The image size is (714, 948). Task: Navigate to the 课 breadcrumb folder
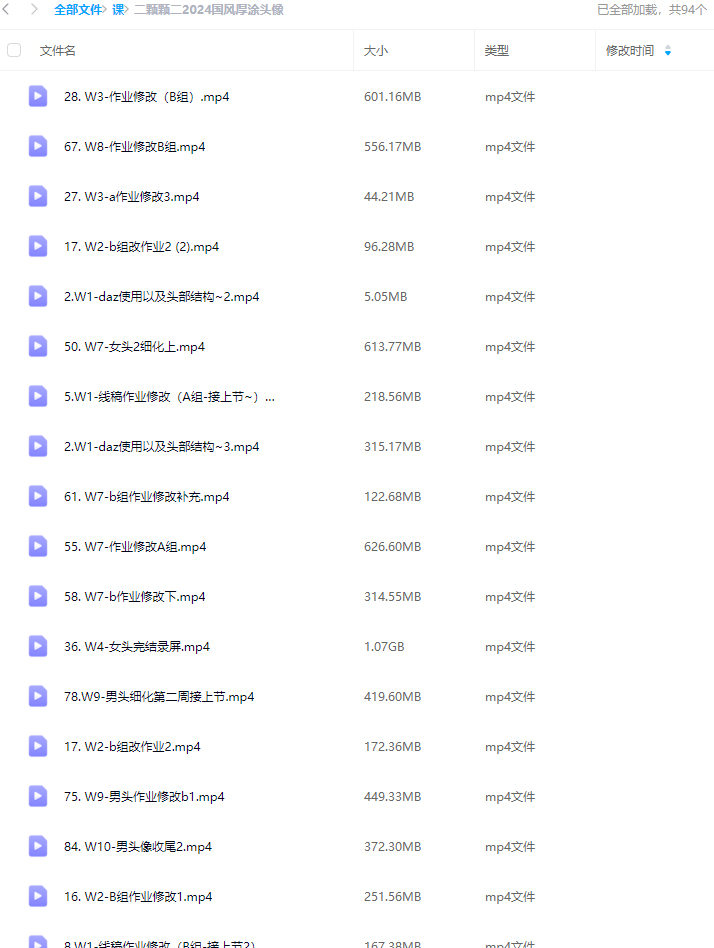point(118,10)
